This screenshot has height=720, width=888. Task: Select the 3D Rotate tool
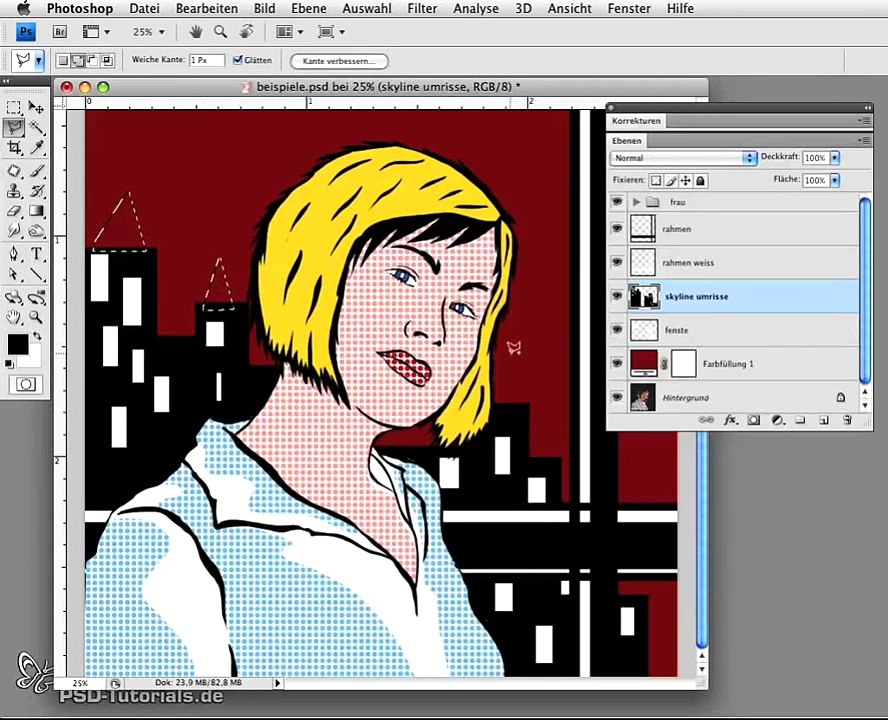coord(14,297)
